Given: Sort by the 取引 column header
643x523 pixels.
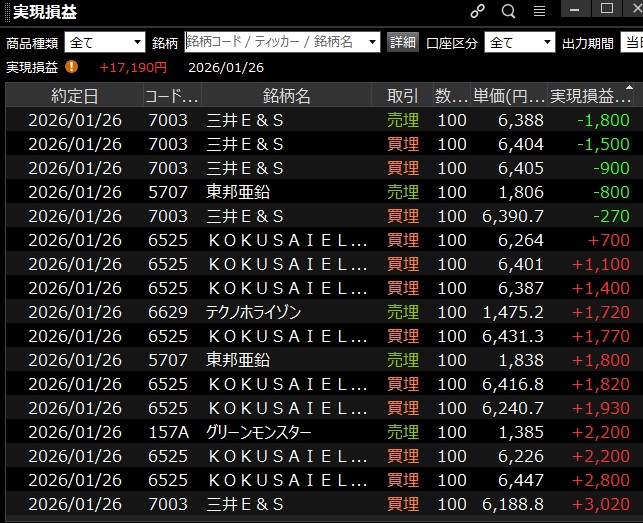Looking at the screenshot, I should [x=402, y=96].
